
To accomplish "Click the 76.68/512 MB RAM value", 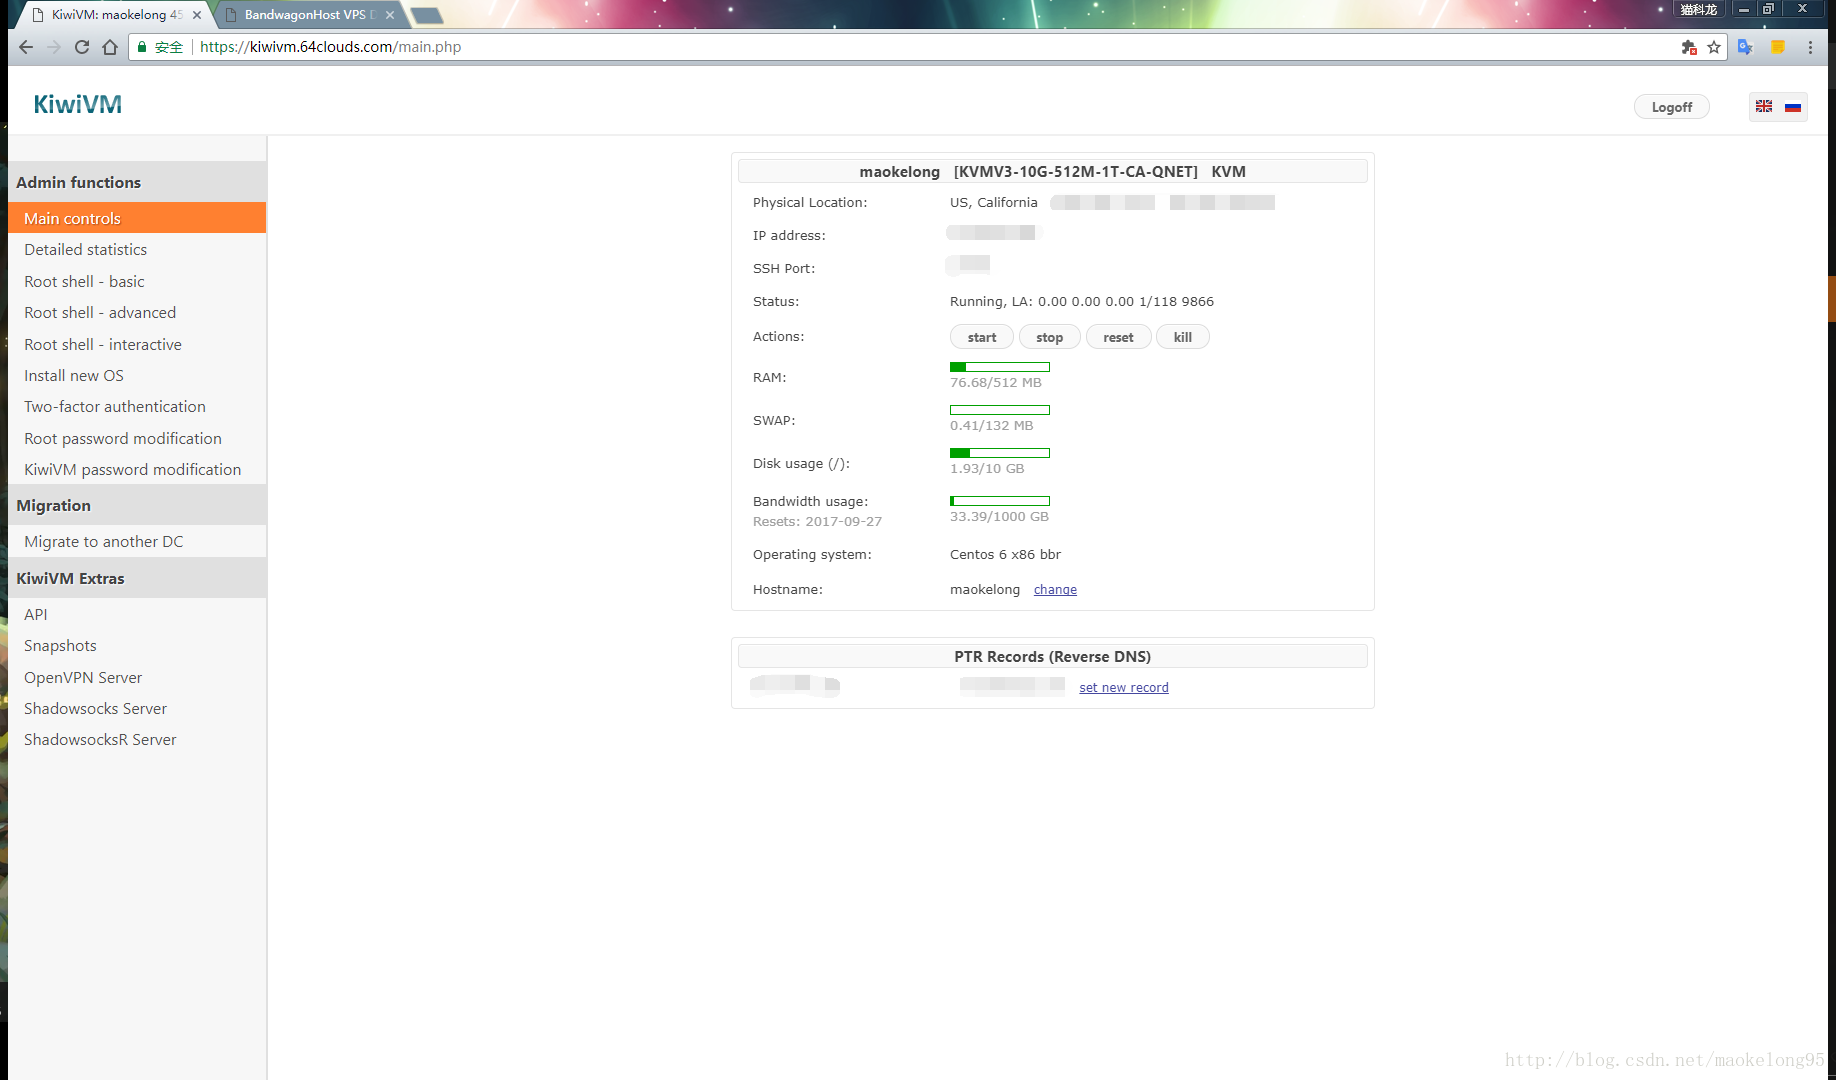I will tap(996, 383).
